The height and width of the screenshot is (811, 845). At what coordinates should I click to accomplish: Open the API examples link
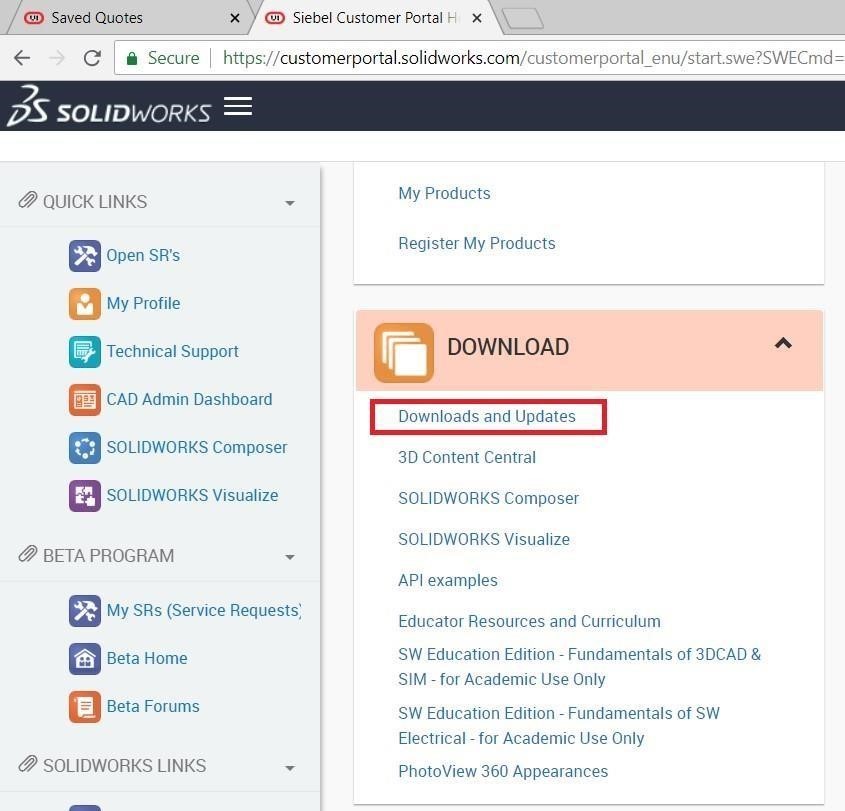point(448,580)
